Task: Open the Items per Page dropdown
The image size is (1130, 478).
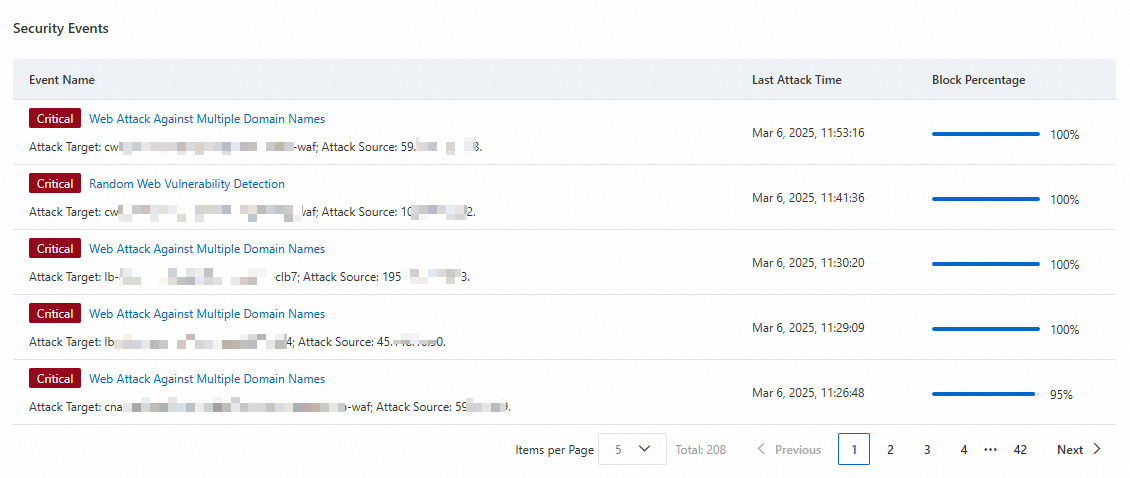Action: point(632,450)
